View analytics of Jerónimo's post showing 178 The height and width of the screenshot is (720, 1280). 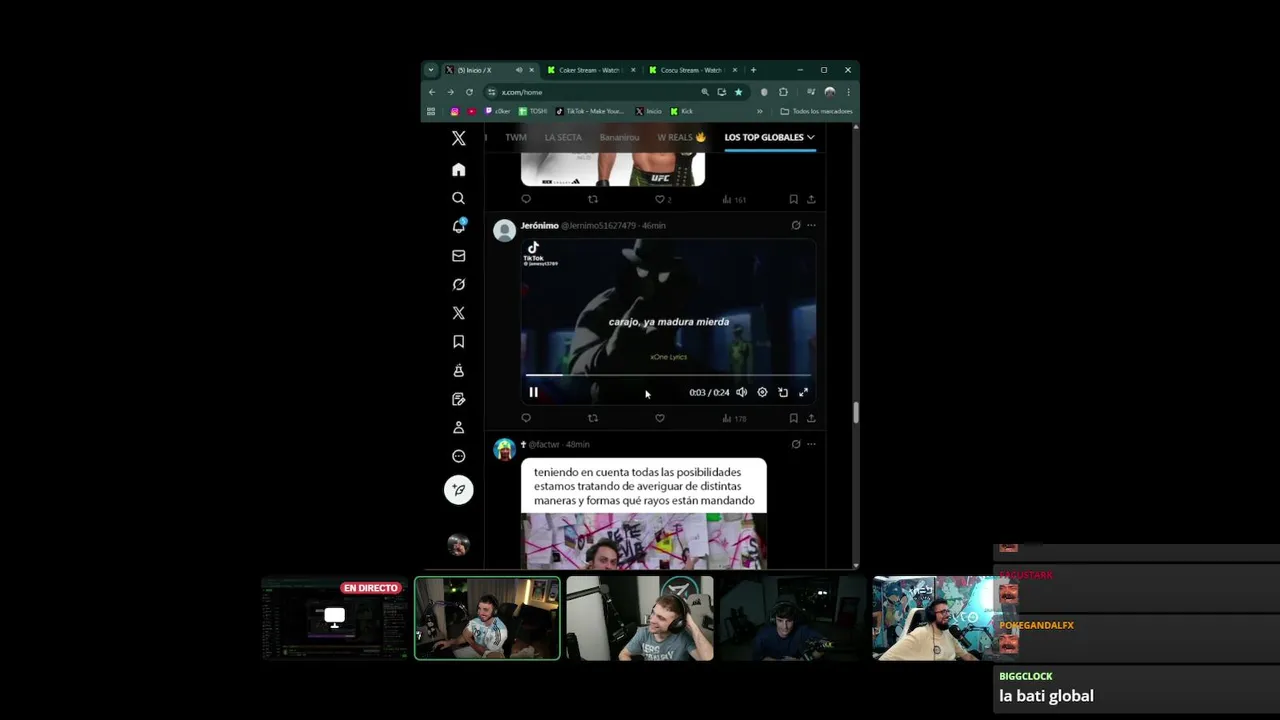734,418
